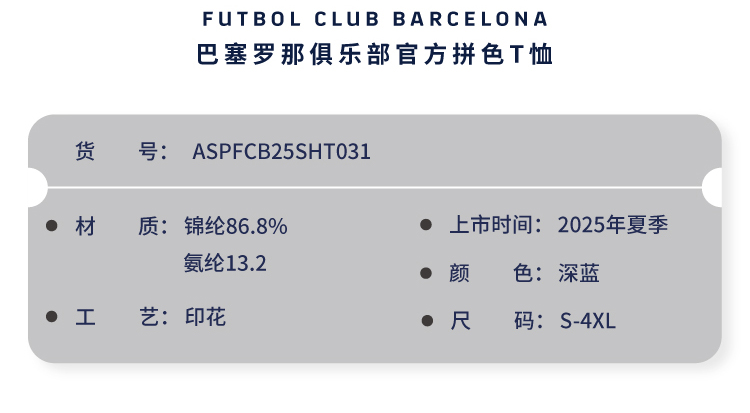Click the left semicircle notch of the ticket
Screen dimensions: 750x413
point(35,187)
